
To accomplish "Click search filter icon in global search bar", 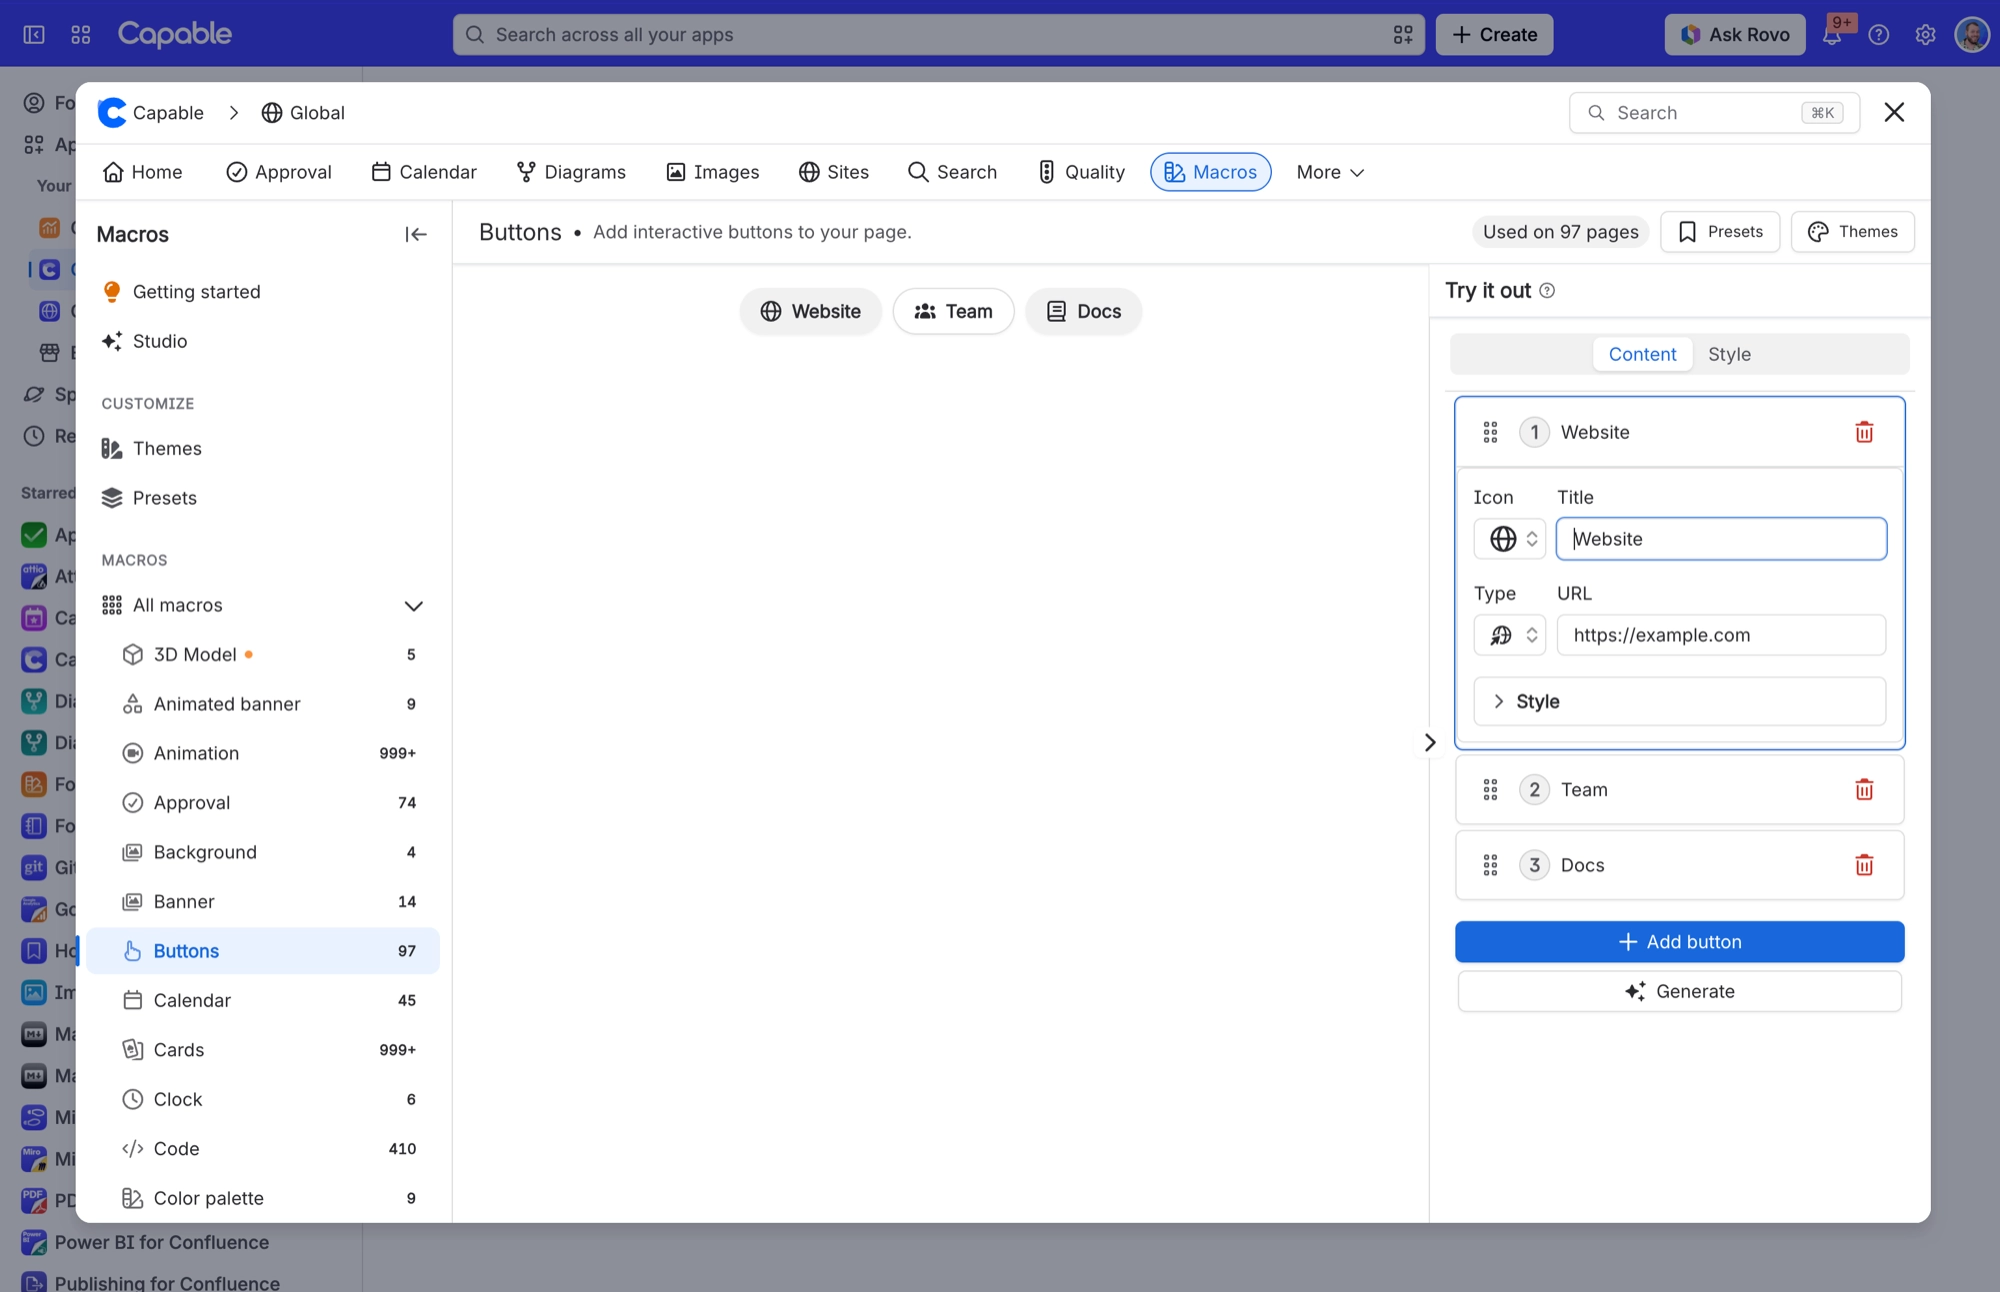I will pos(1403,35).
